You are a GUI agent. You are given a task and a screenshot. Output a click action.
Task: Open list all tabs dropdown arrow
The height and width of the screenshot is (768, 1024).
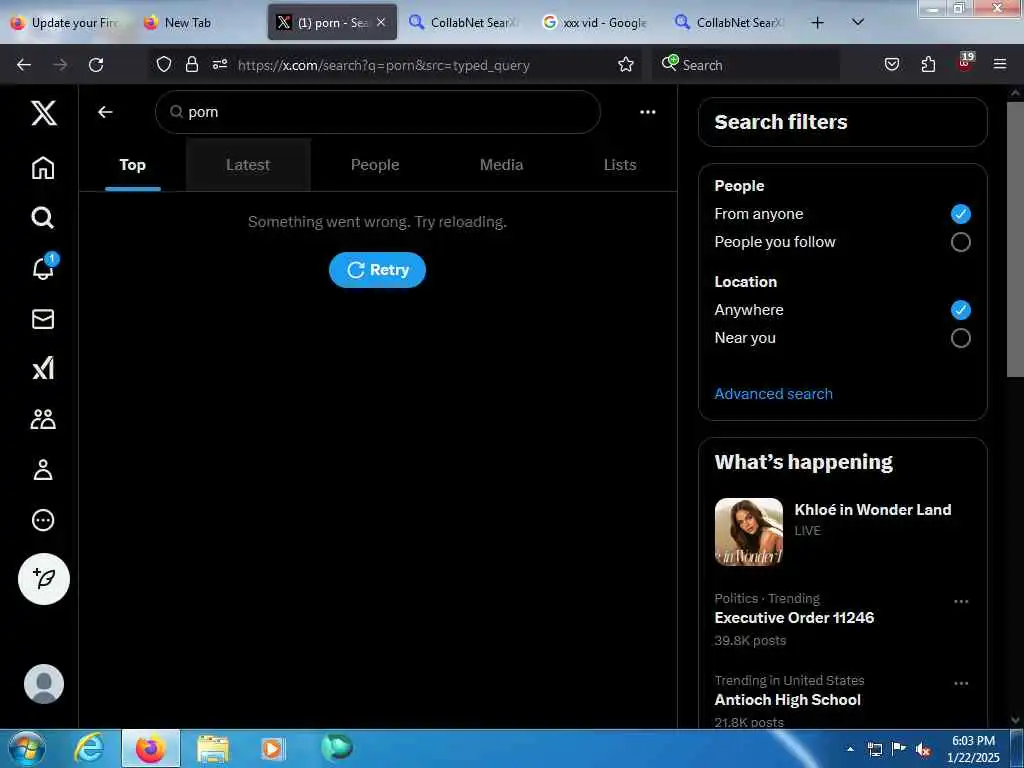coord(858,23)
